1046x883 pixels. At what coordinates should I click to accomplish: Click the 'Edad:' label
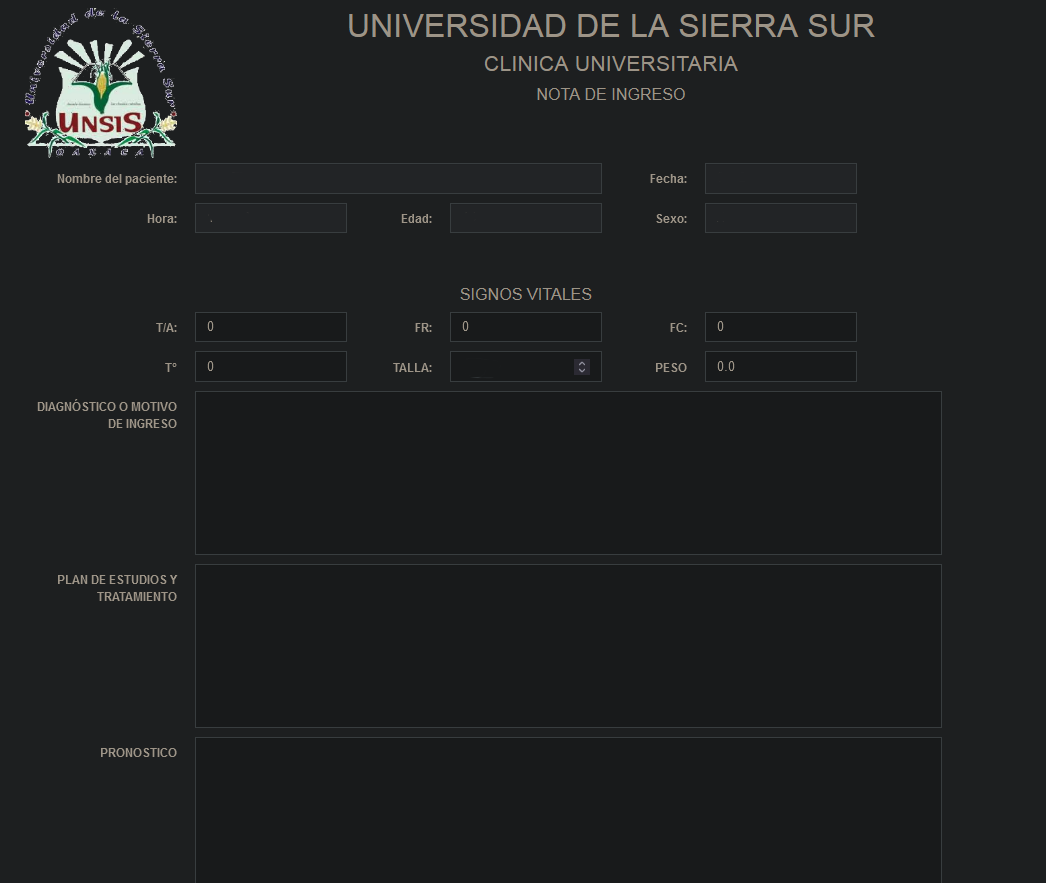point(416,219)
